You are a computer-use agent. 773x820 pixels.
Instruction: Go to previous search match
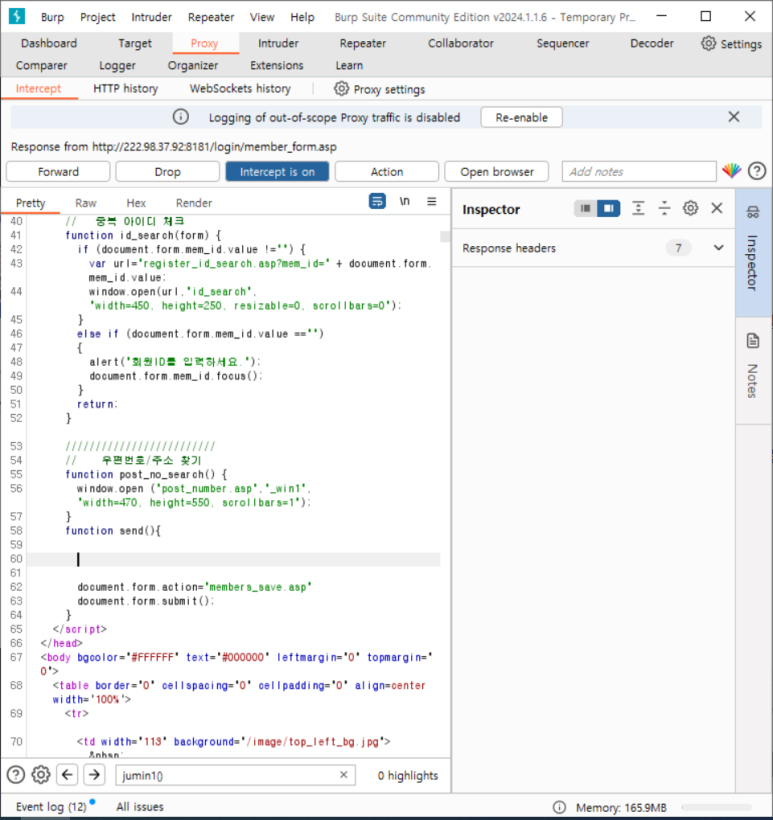(67, 775)
